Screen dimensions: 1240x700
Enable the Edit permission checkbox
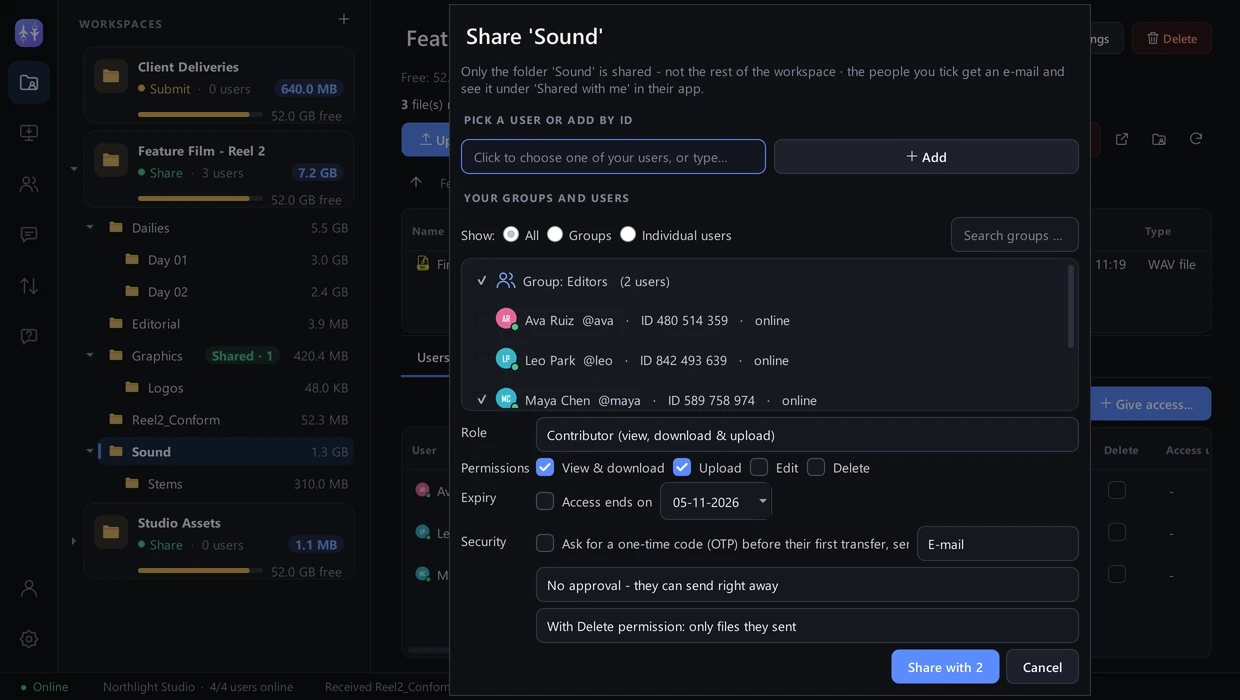[759, 467]
